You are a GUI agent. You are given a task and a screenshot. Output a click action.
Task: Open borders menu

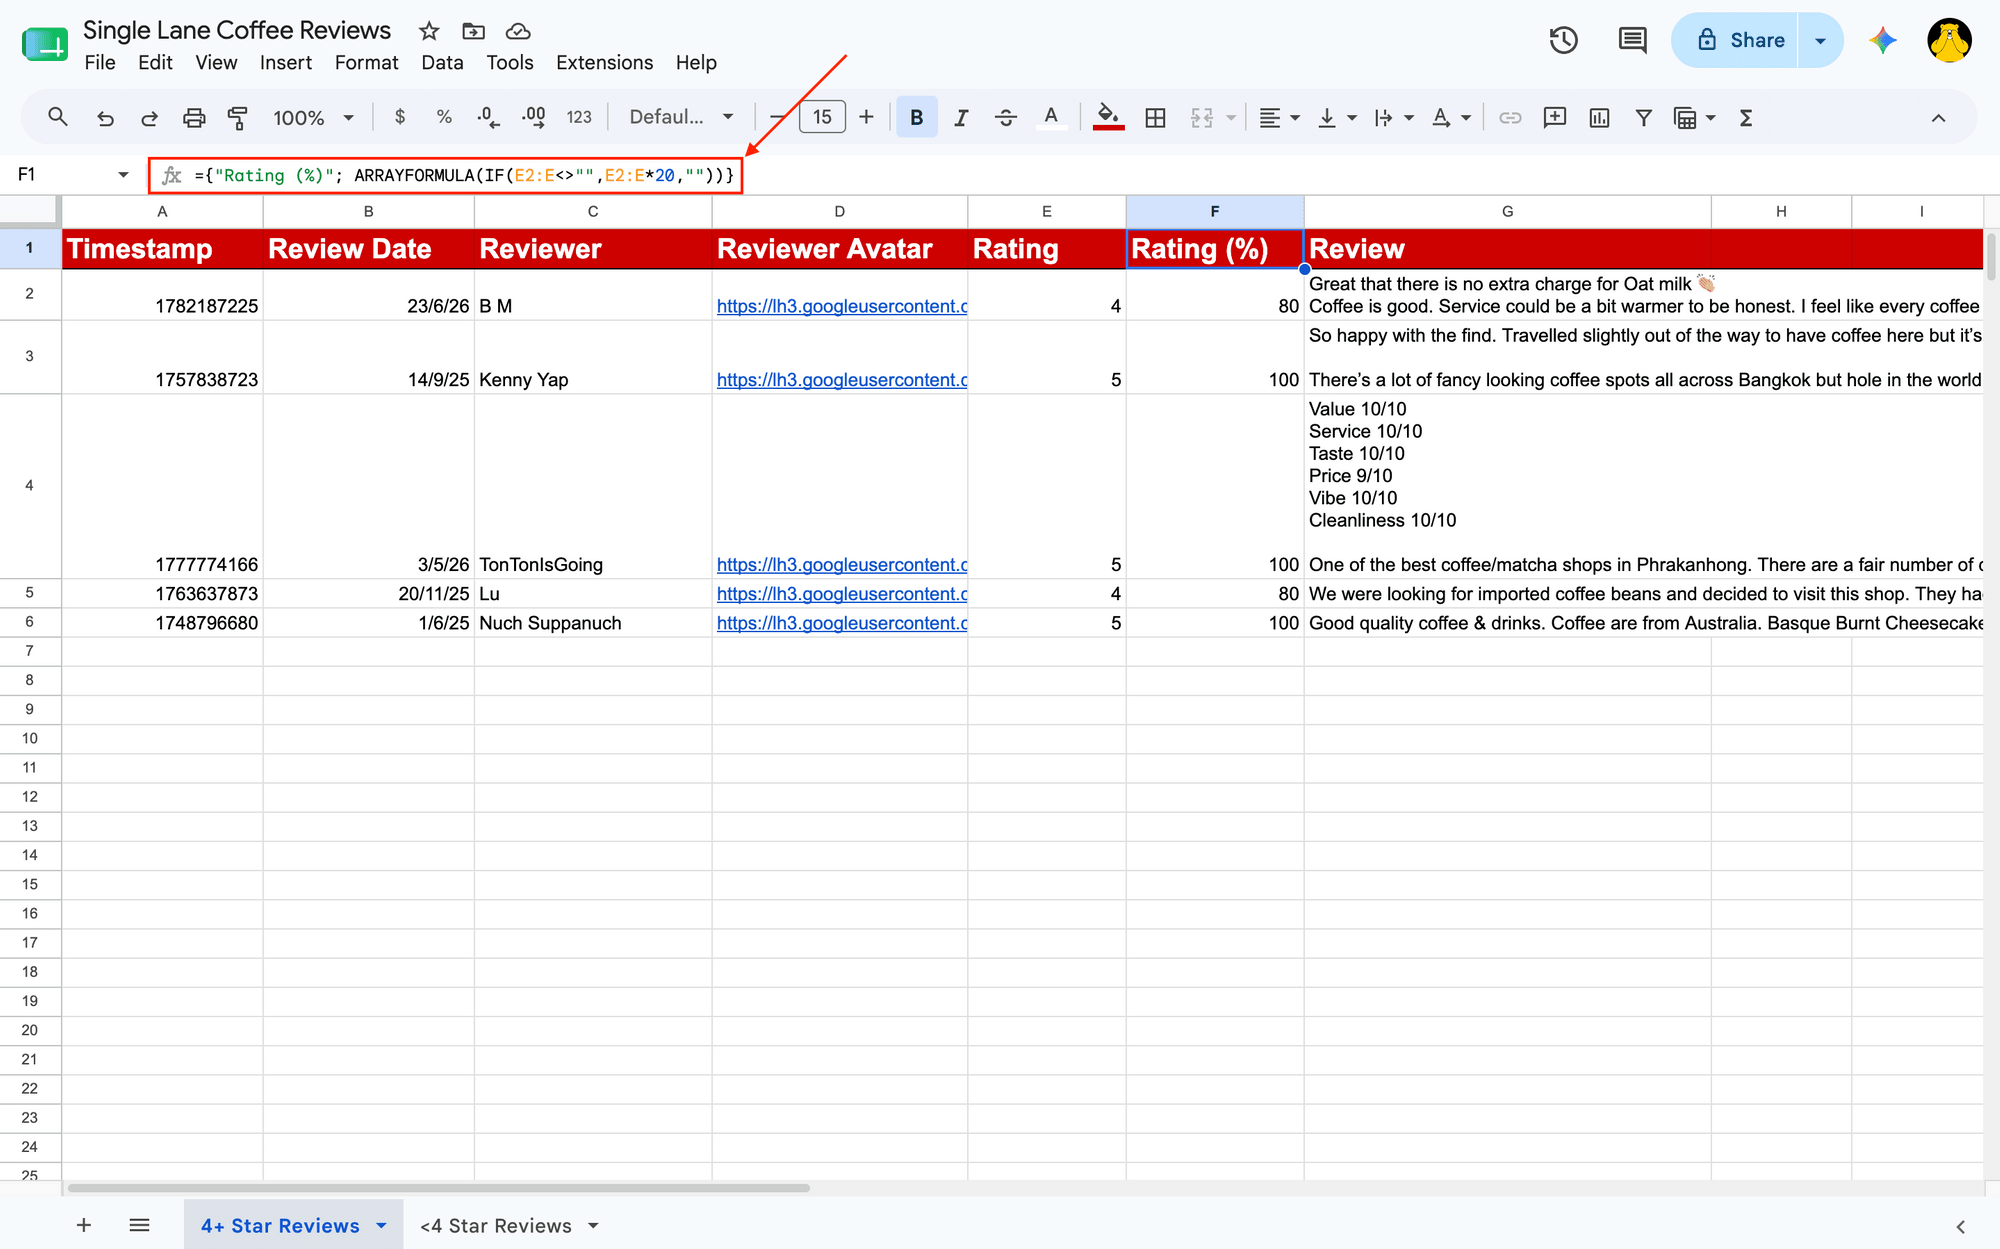(1155, 118)
